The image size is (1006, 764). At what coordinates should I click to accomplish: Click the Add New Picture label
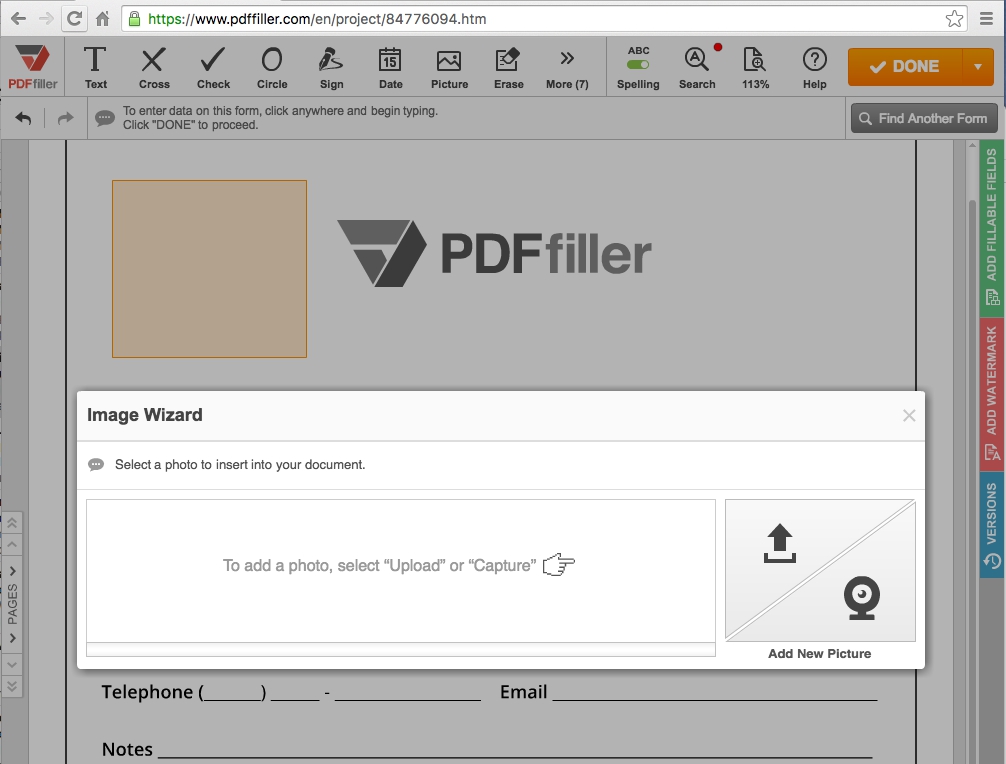click(819, 654)
